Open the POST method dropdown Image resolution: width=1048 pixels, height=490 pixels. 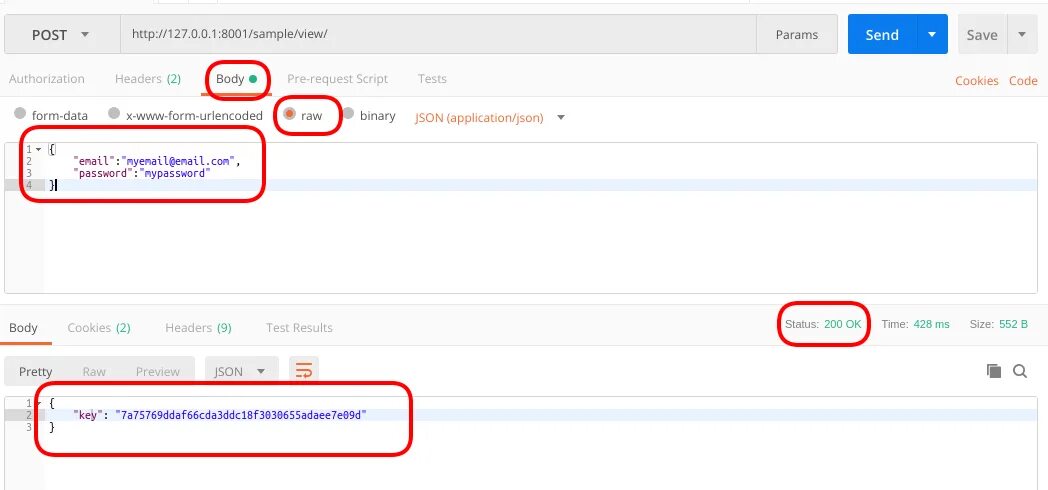(62, 35)
